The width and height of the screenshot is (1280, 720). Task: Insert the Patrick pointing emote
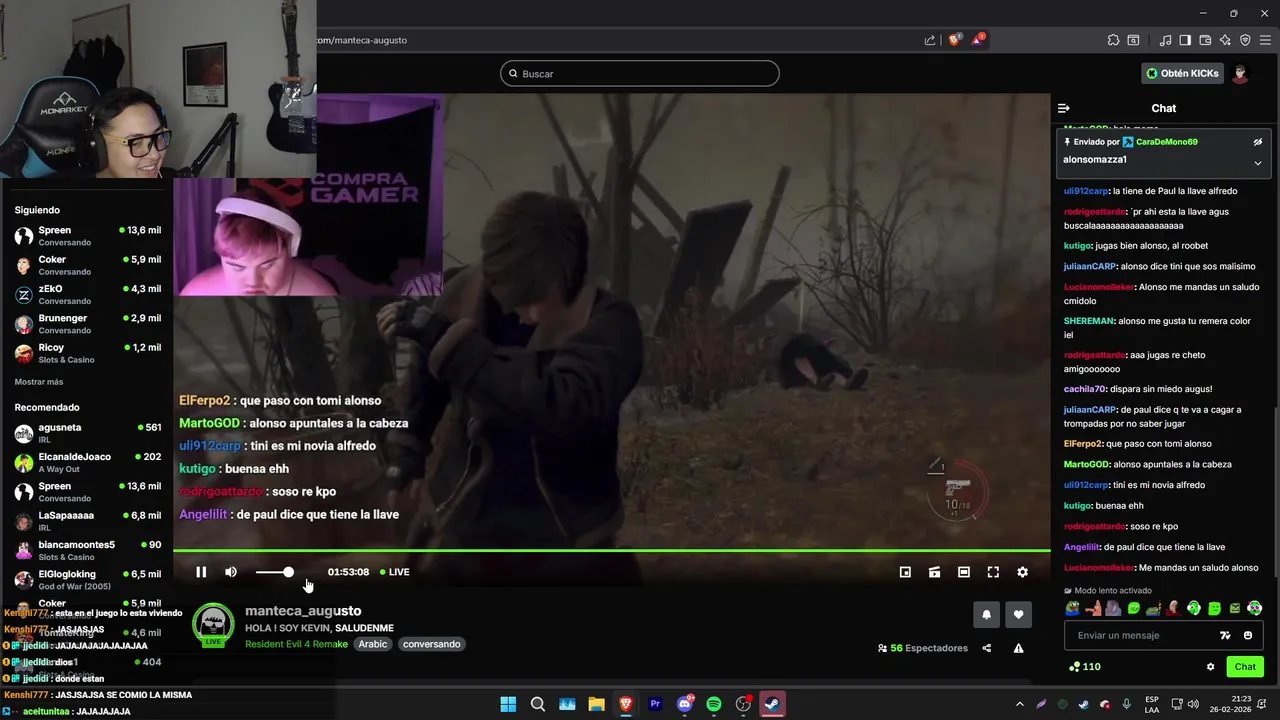1093,608
